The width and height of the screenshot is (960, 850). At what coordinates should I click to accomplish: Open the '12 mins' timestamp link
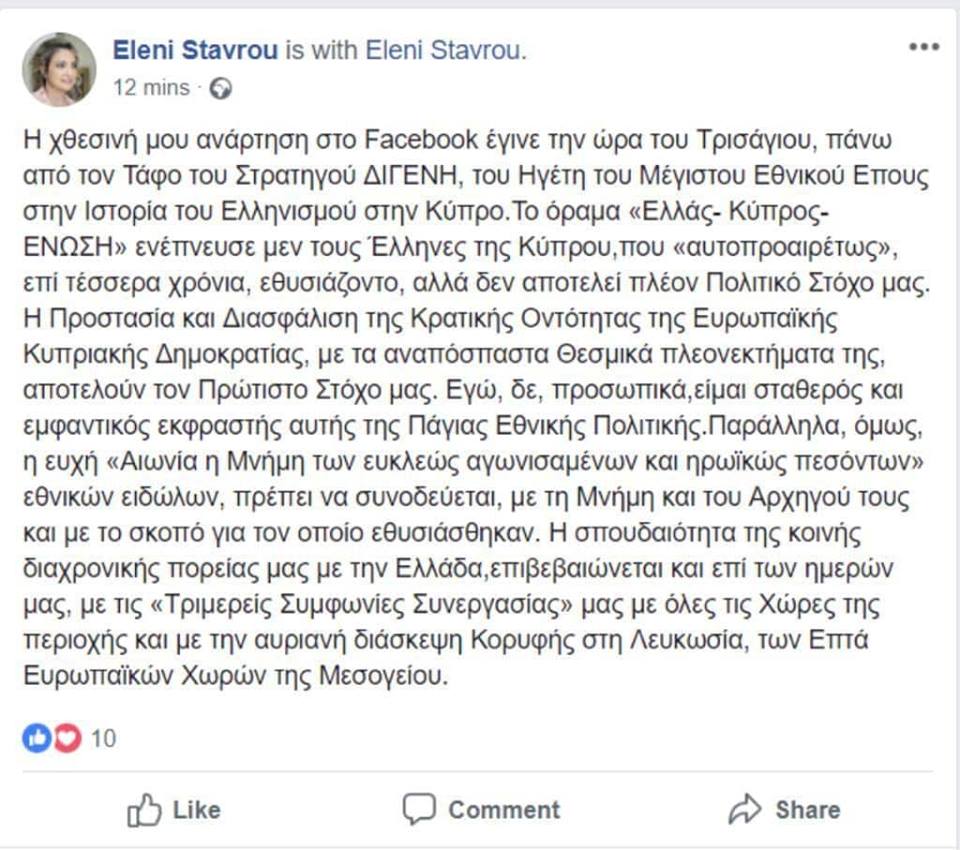click(x=151, y=88)
